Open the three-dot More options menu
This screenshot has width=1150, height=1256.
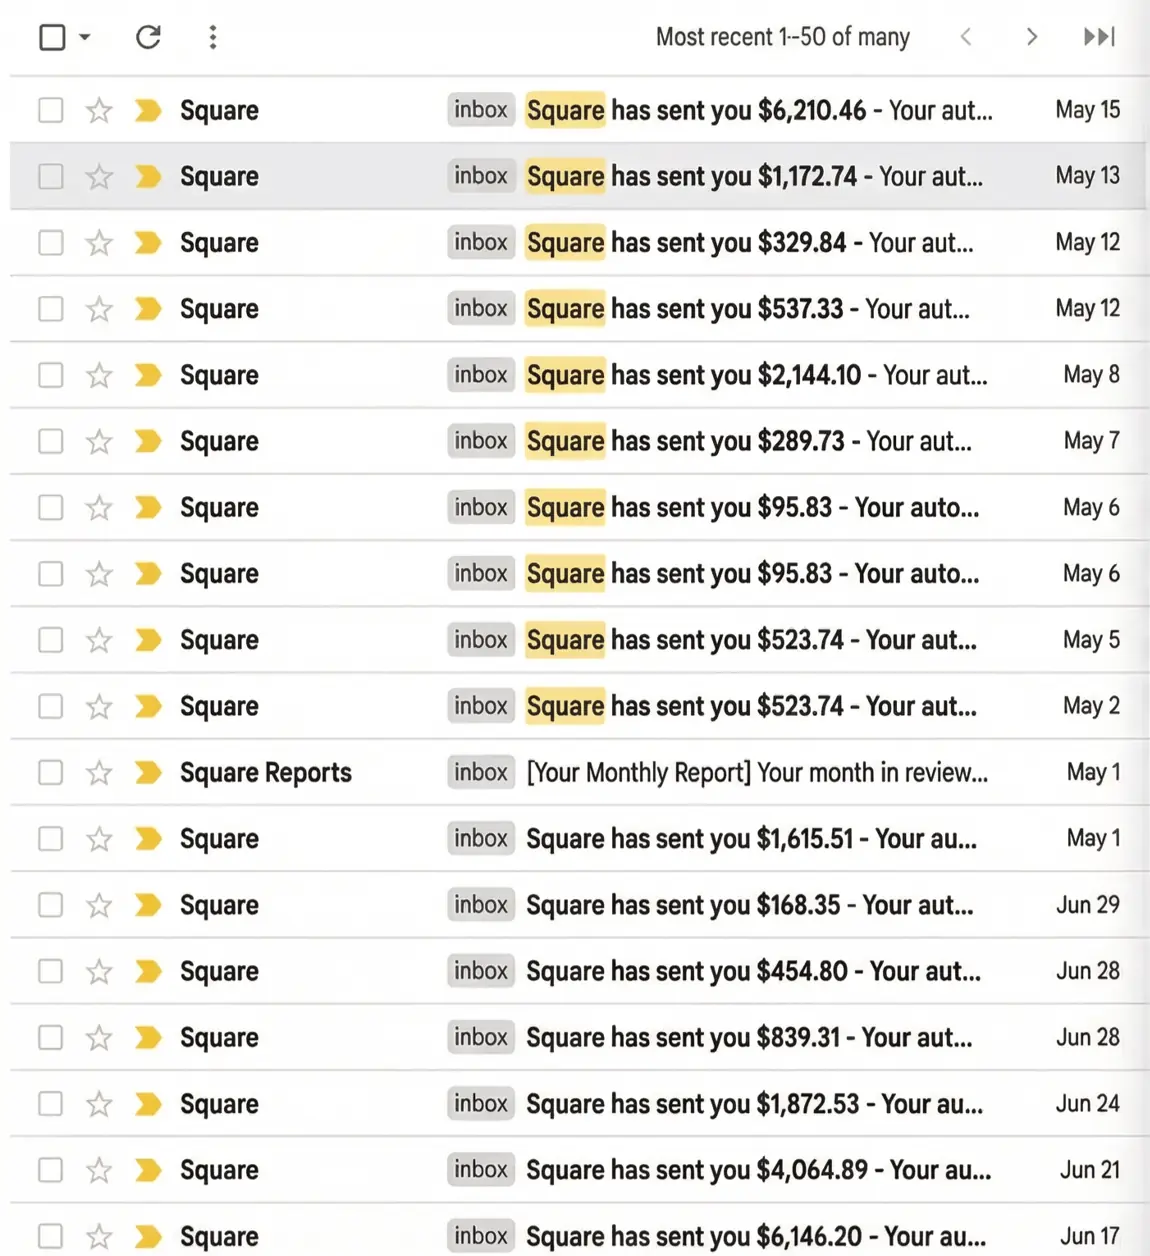click(x=212, y=38)
